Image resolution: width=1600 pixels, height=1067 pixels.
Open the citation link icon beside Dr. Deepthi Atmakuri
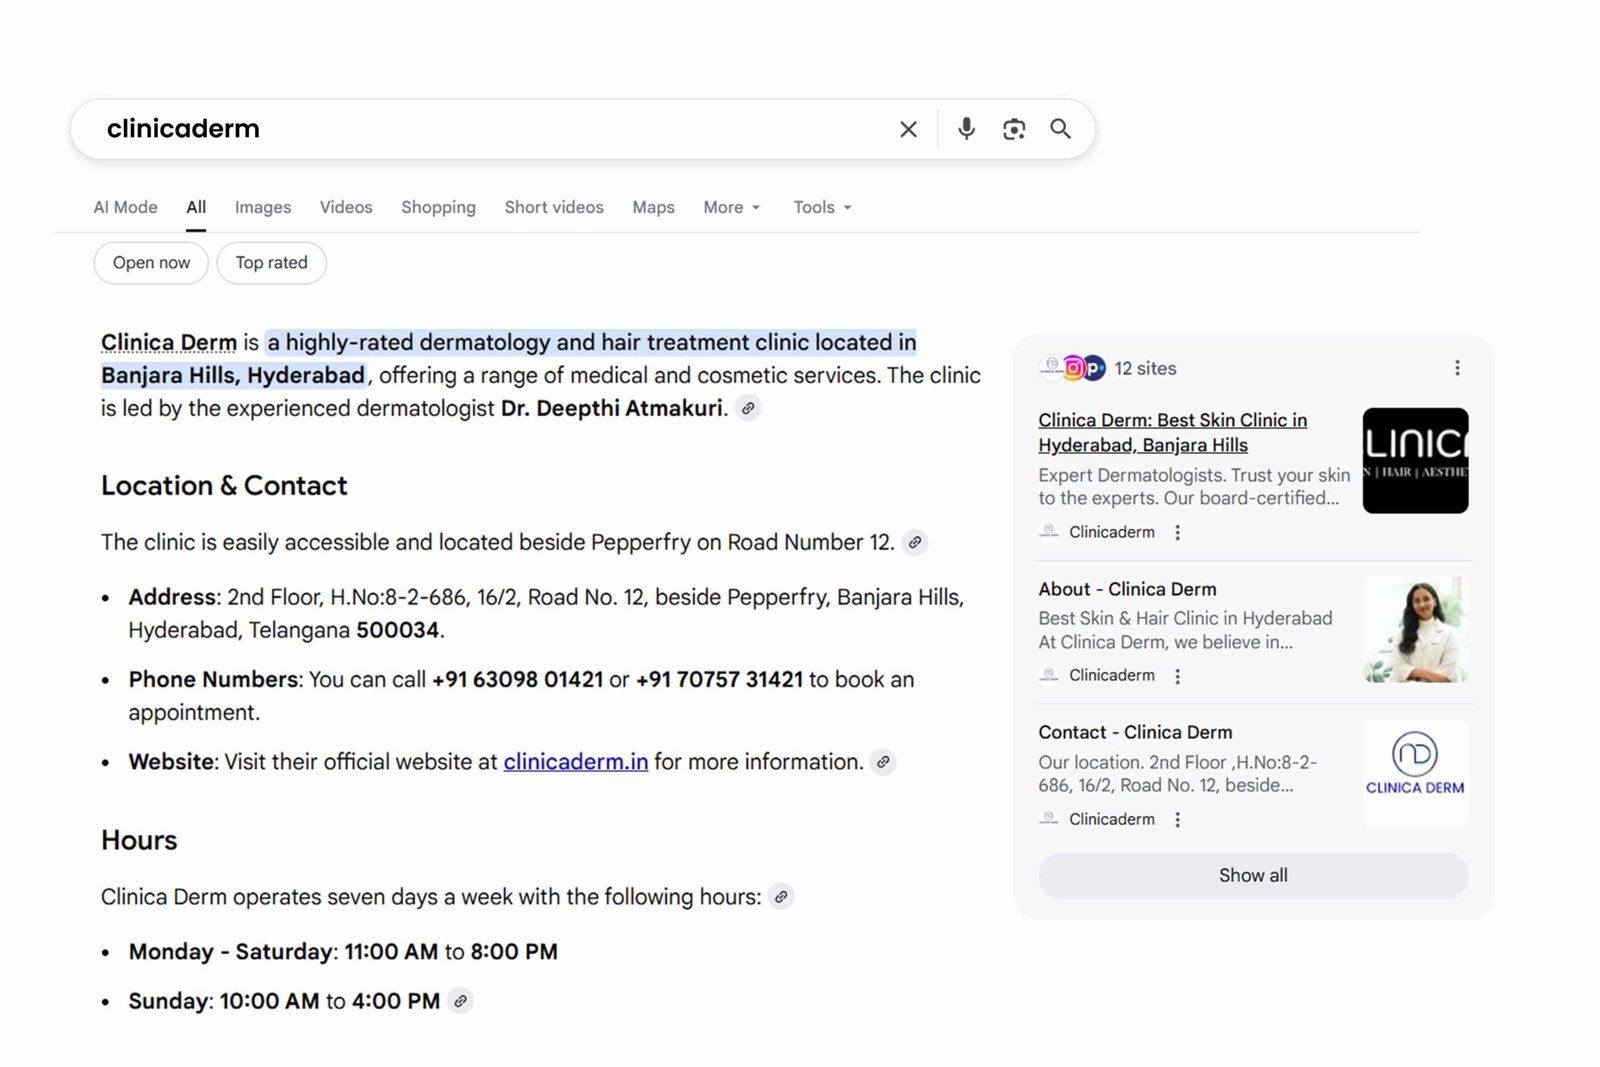click(x=750, y=408)
